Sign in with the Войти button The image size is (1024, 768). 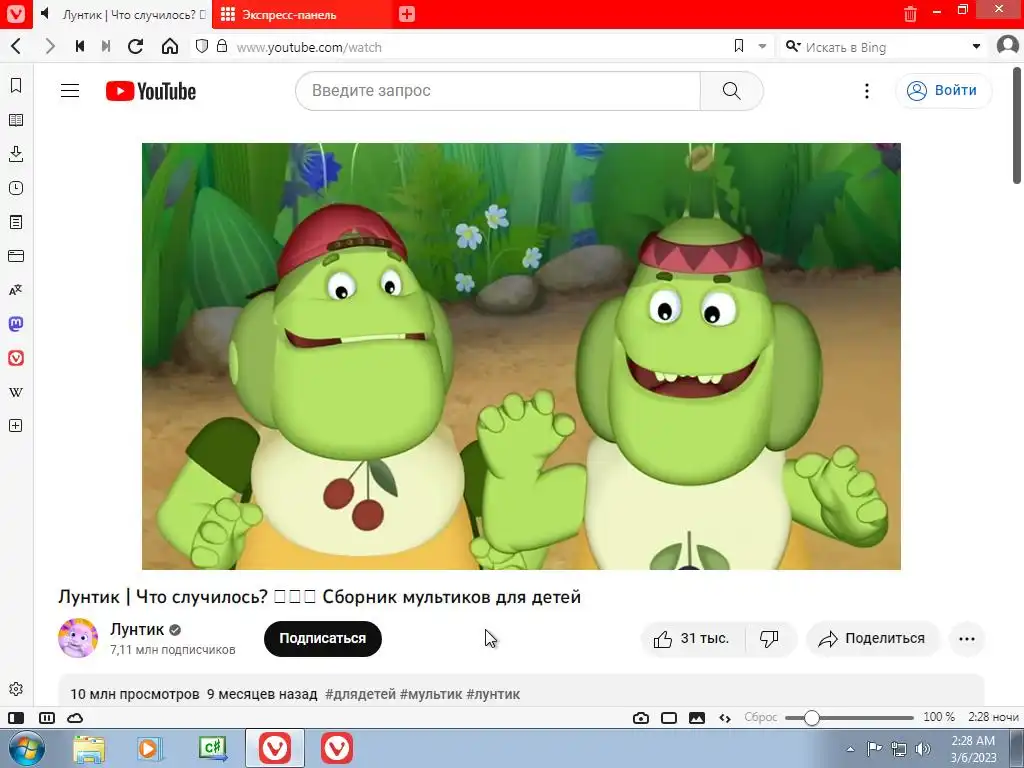coord(943,91)
